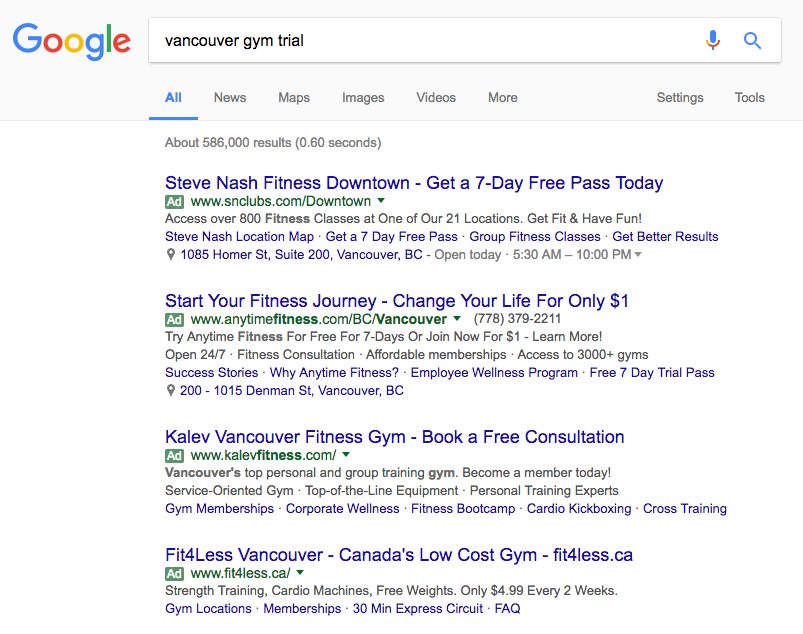Expand the hours dropdown after 10:00 PM
The height and width of the screenshot is (634, 803).
[x=638, y=254]
